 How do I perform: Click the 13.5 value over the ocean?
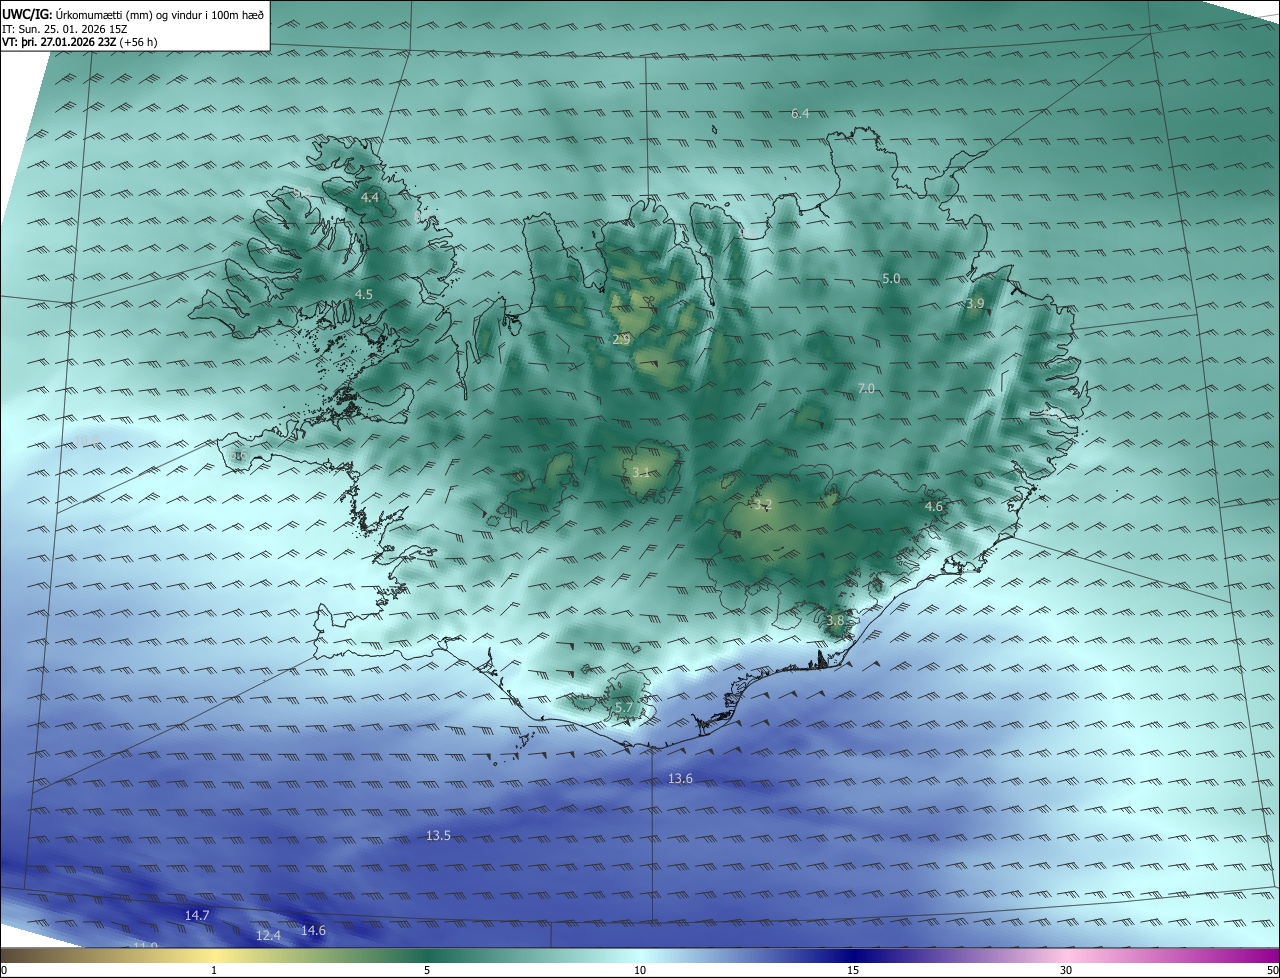tap(438, 835)
